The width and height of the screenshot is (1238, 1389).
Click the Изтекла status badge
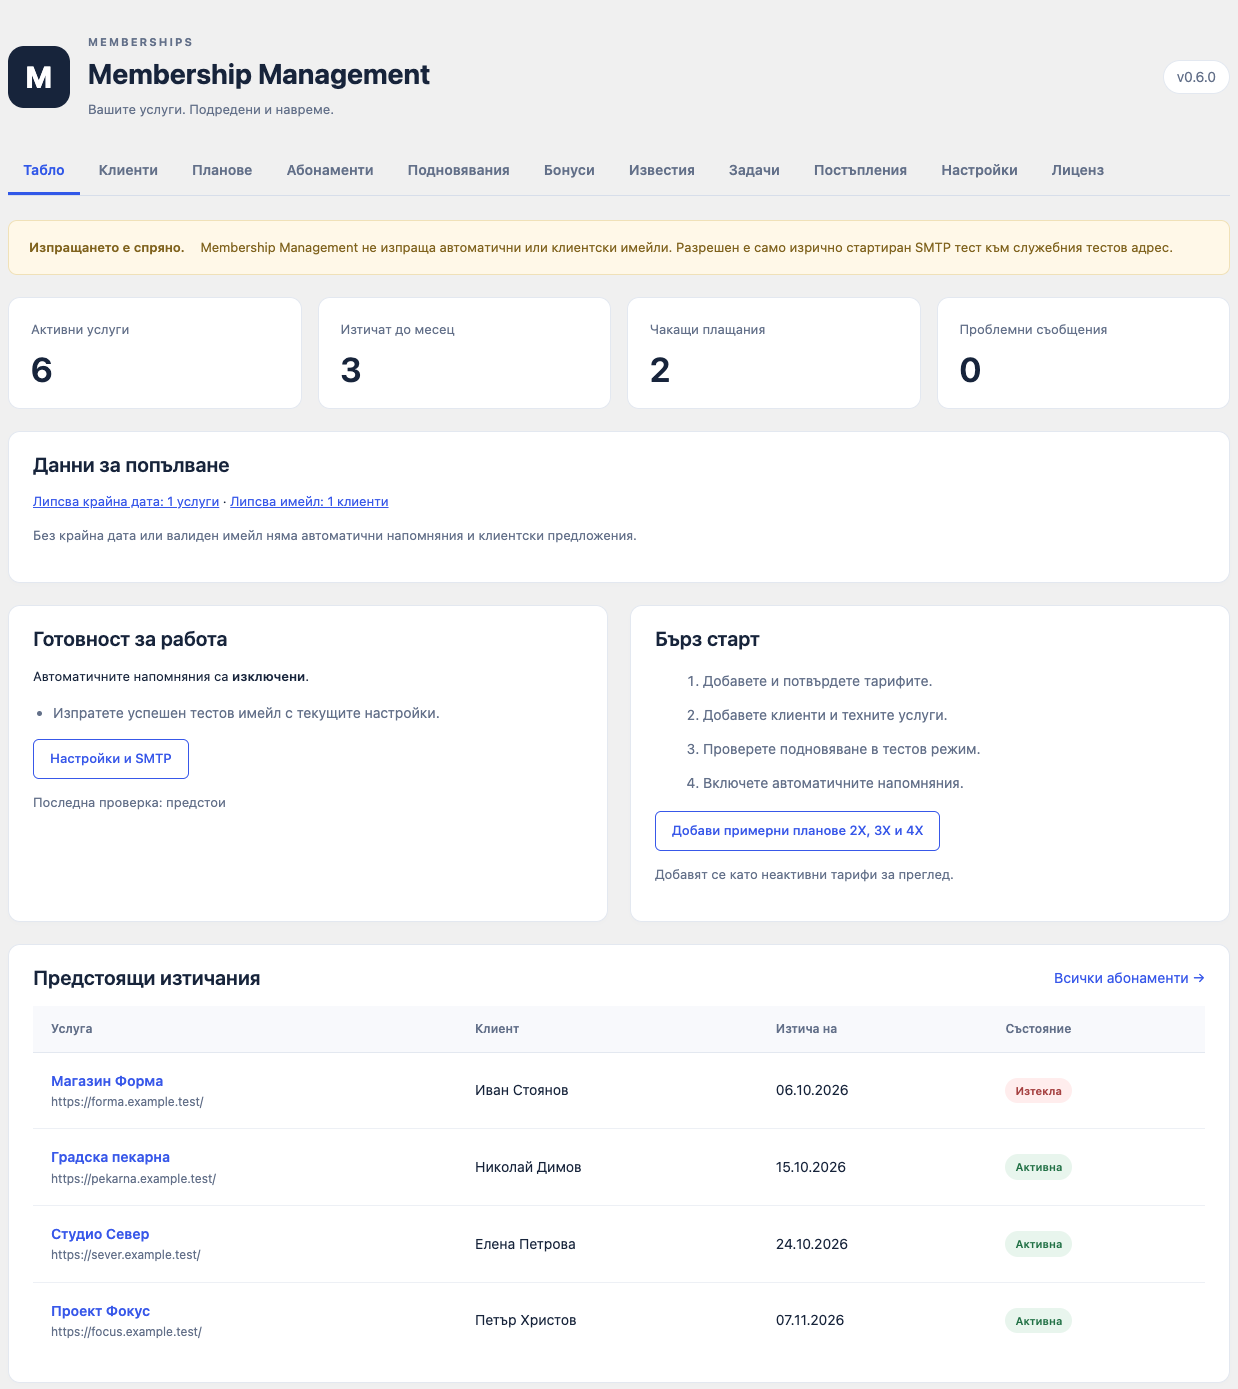coord(1038,1091)
